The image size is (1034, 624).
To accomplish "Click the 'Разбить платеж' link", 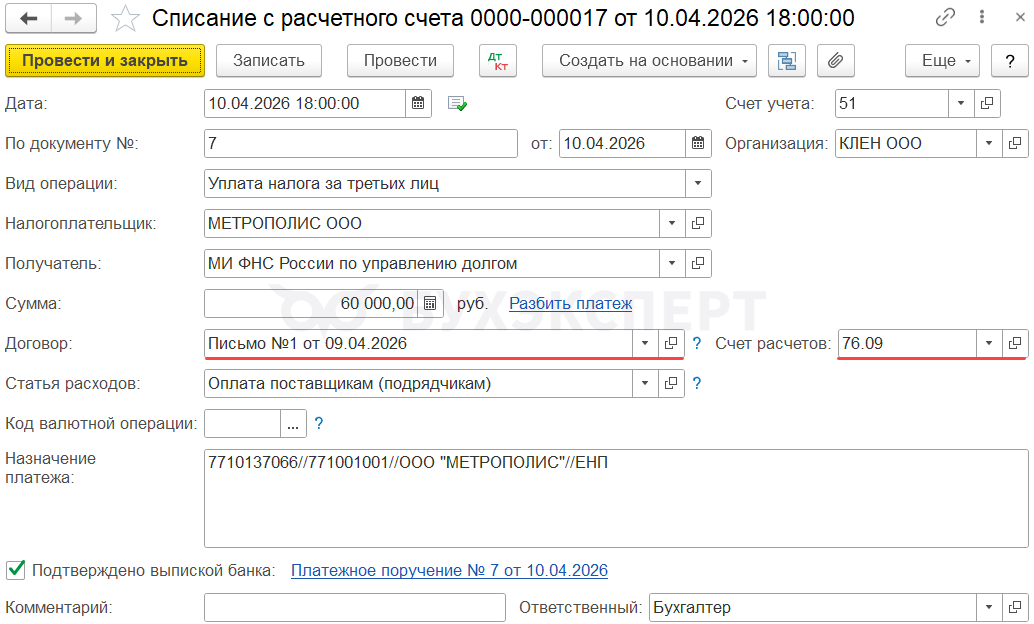I will click(570, 303).
